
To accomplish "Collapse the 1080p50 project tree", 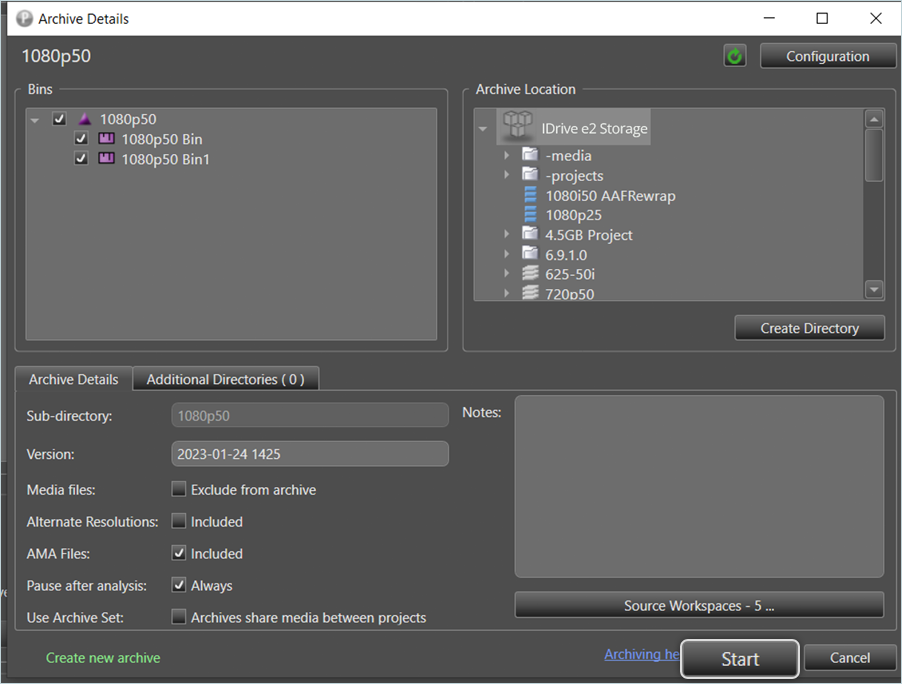I will (x=35, y=120).
